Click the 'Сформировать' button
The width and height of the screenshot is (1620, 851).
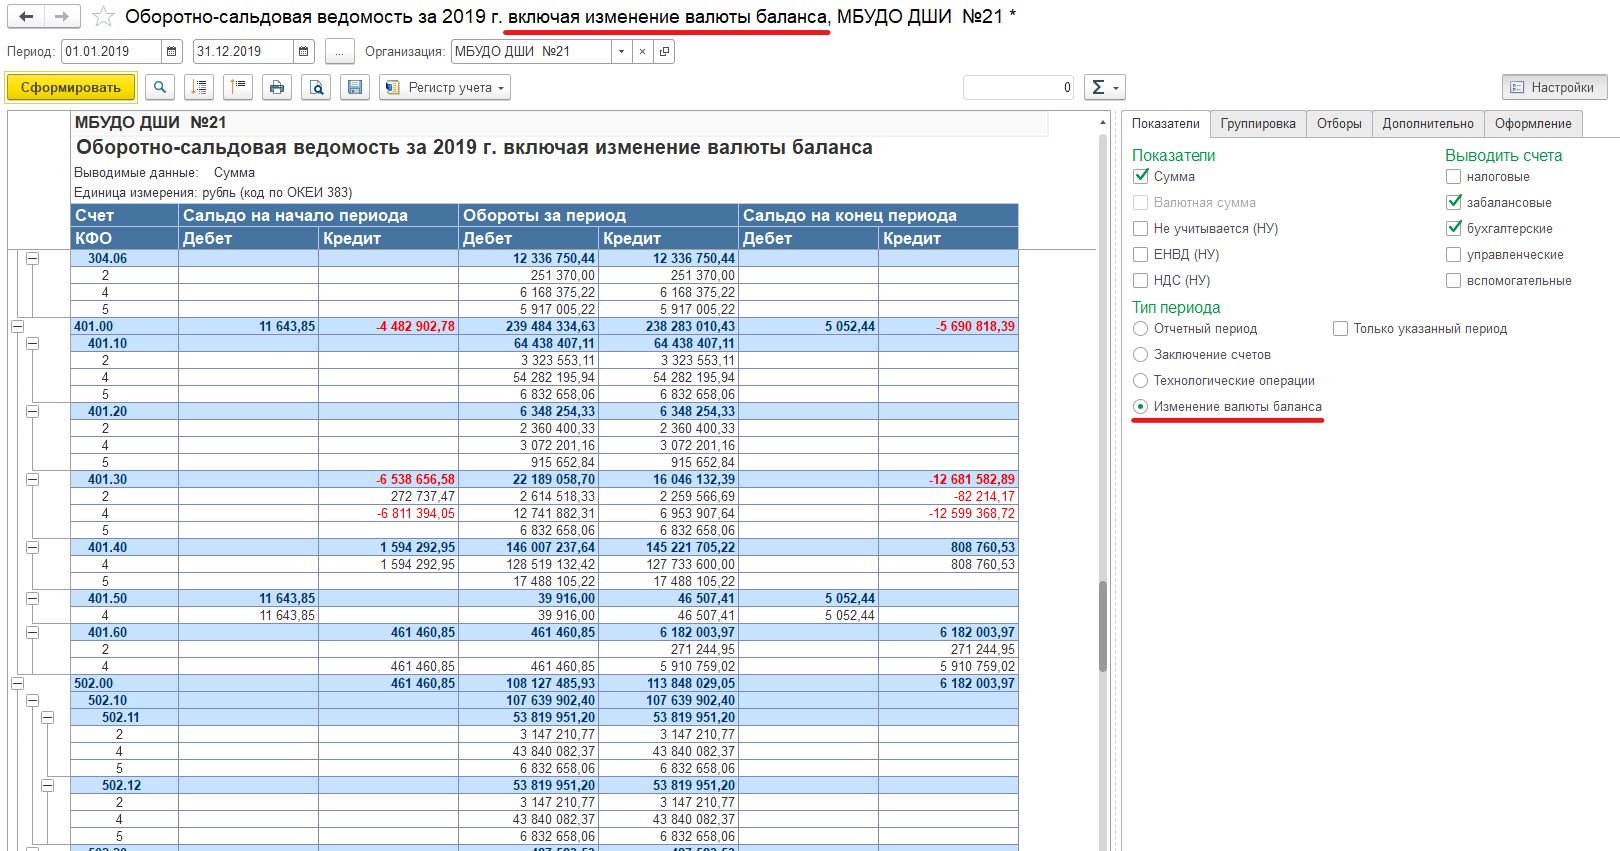click(x=71, y=88)
